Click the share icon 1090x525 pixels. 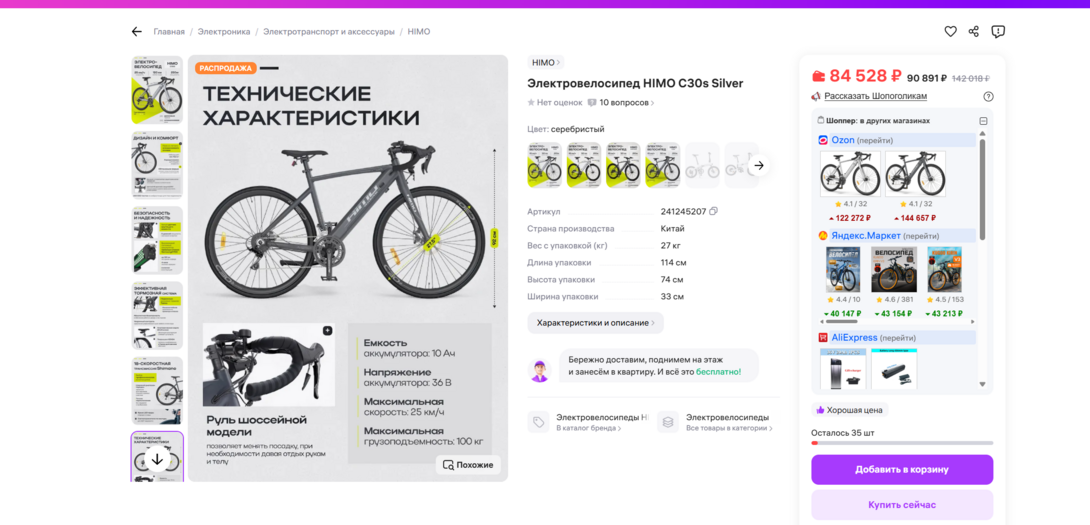click(974, 31)
